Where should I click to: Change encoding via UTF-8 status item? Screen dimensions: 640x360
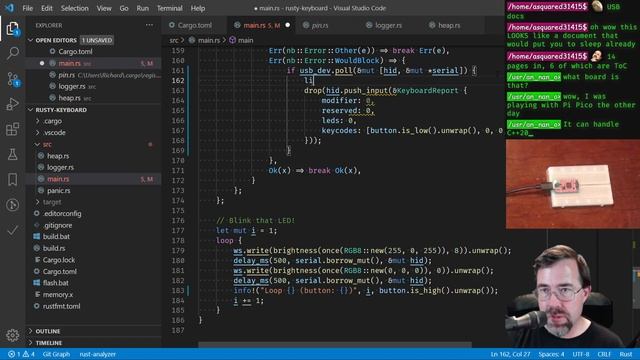pyautogui.click(x=581, y=354)
